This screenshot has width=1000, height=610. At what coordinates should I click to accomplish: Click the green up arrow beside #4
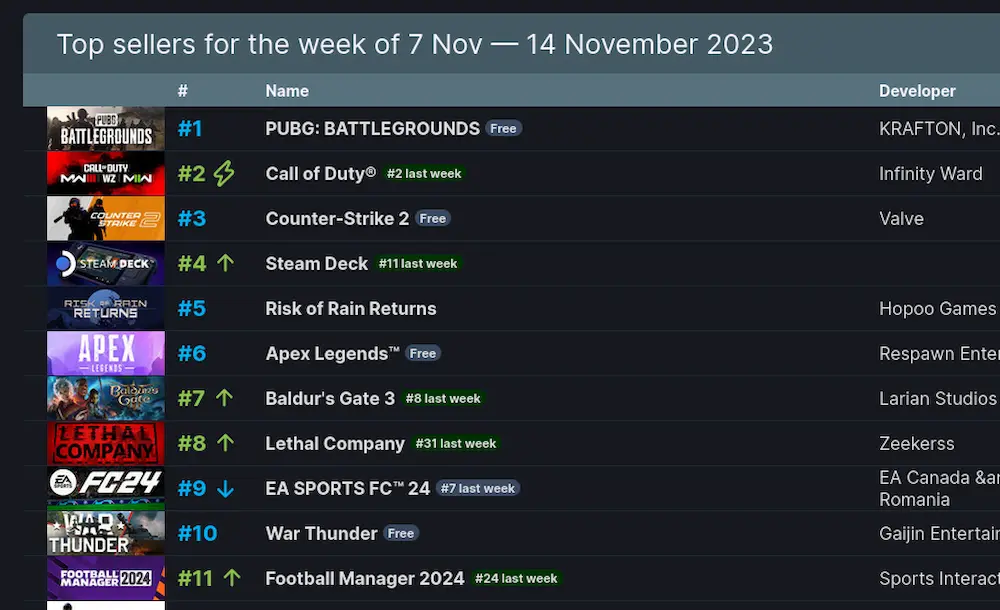click(x=225, y=264)
